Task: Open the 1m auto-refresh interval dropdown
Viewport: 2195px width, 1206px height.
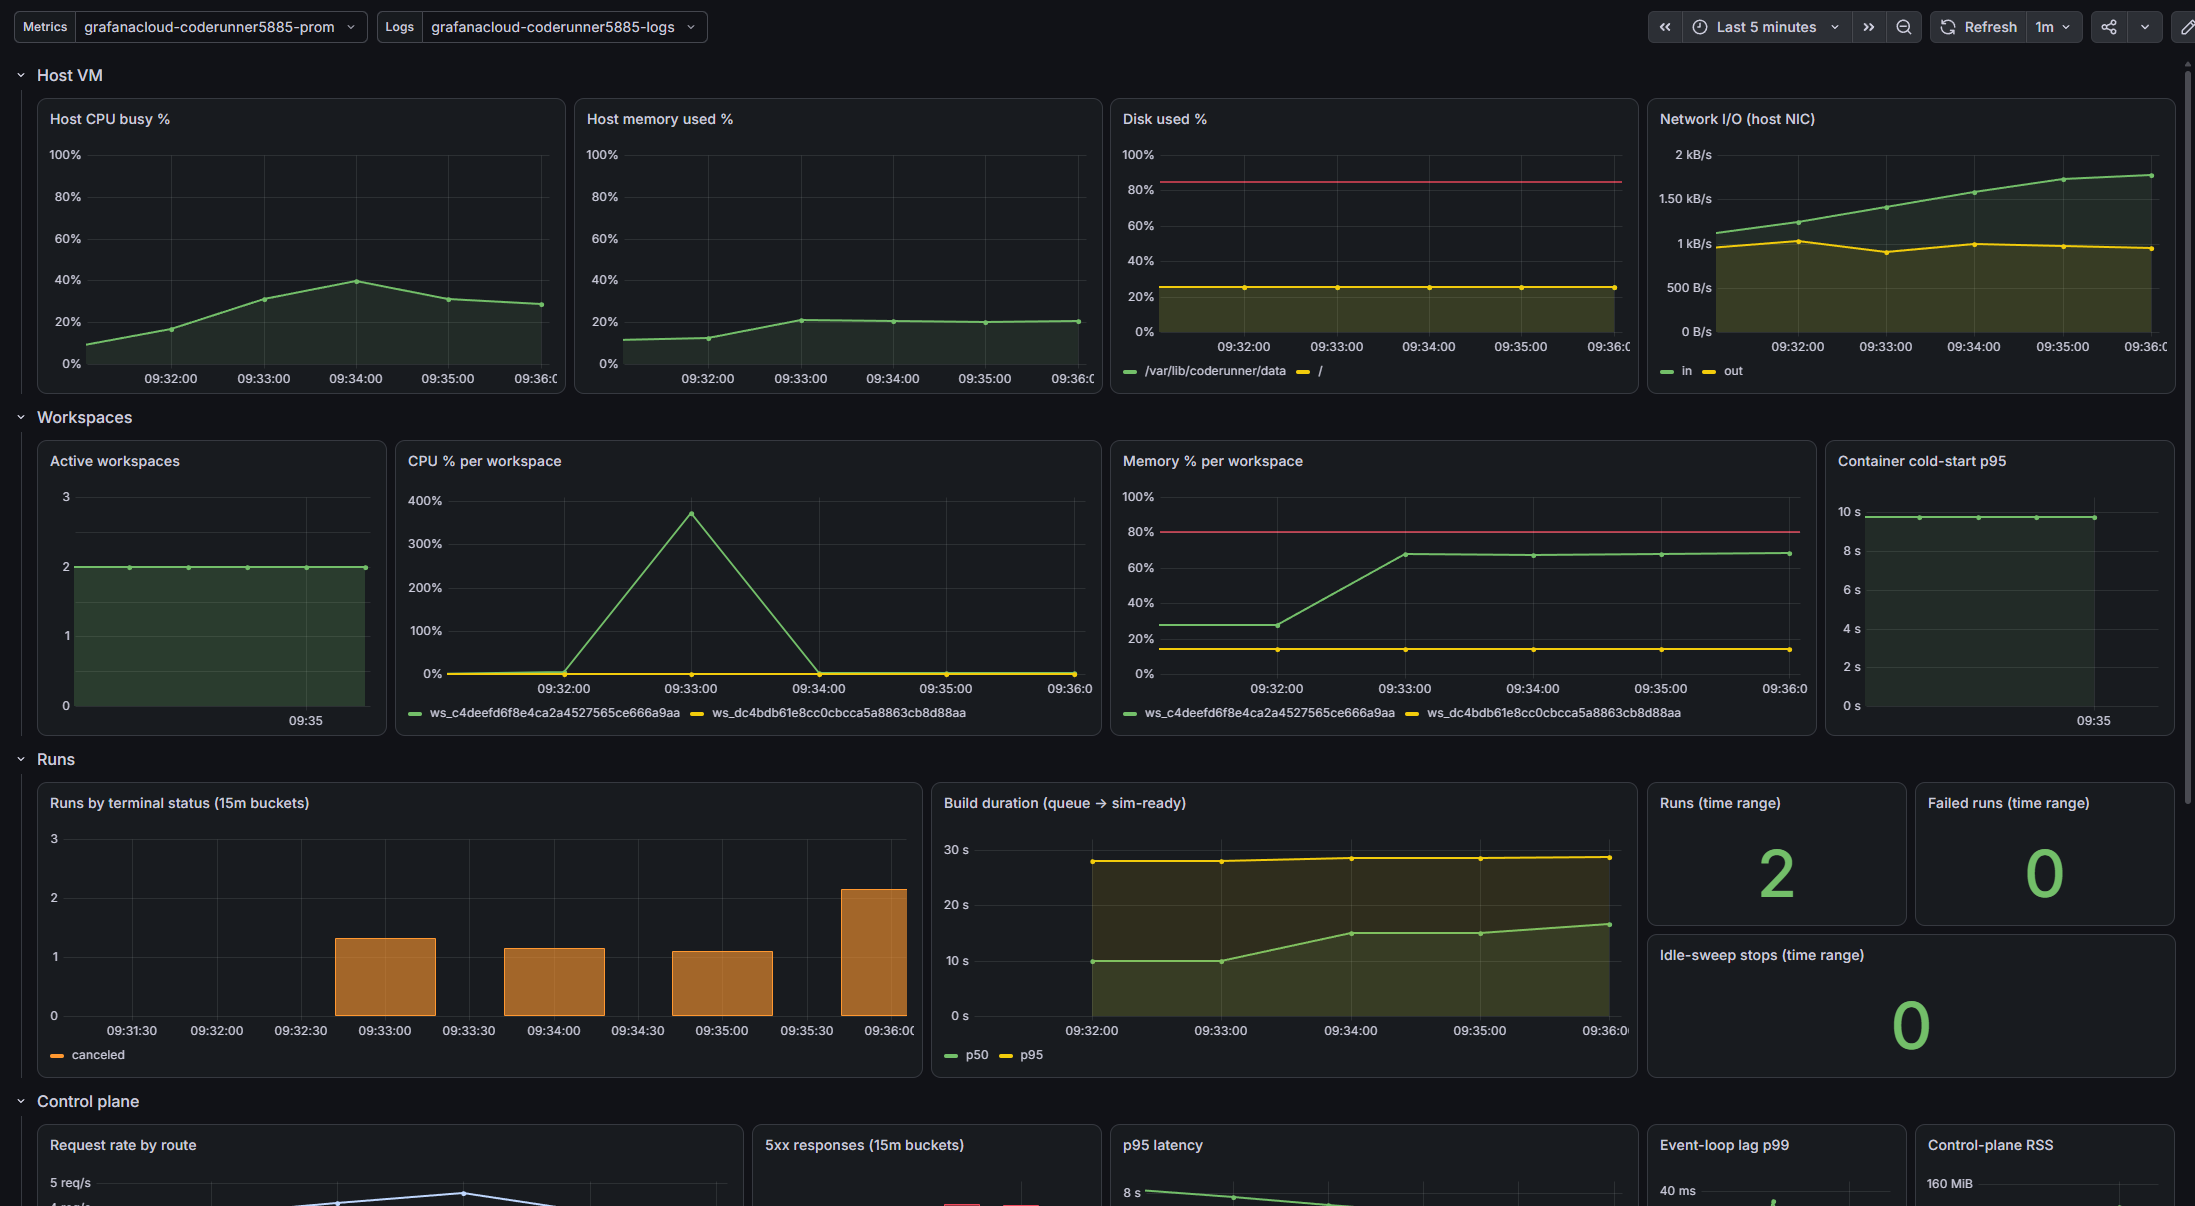Action: 2054,27
